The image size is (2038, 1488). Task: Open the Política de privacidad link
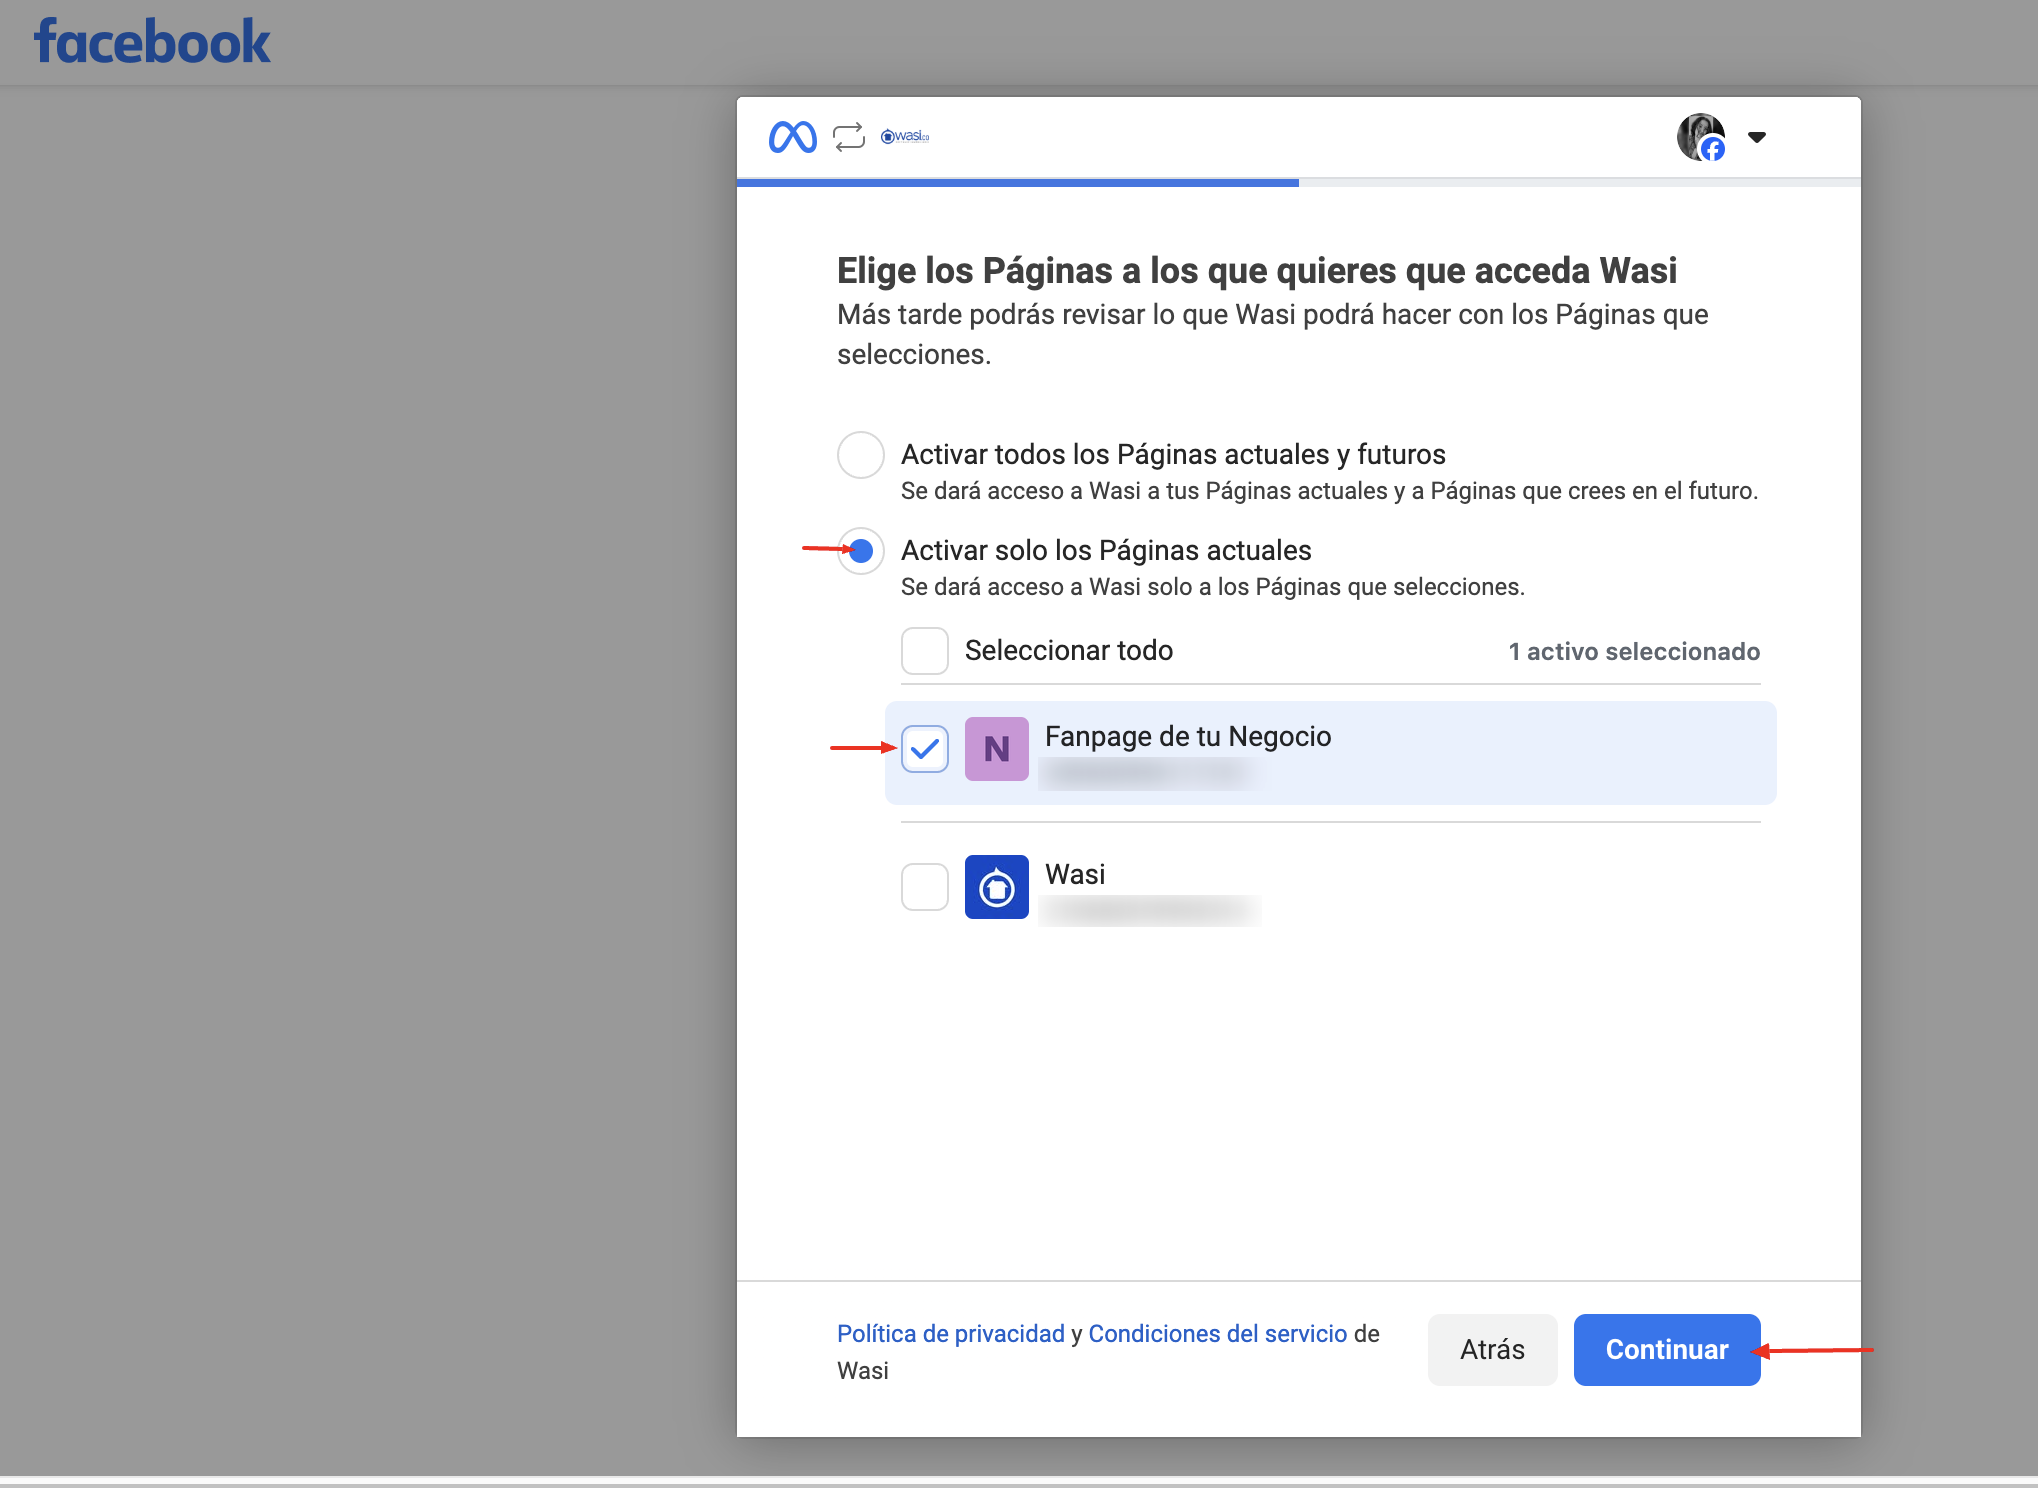(950, 1334)
